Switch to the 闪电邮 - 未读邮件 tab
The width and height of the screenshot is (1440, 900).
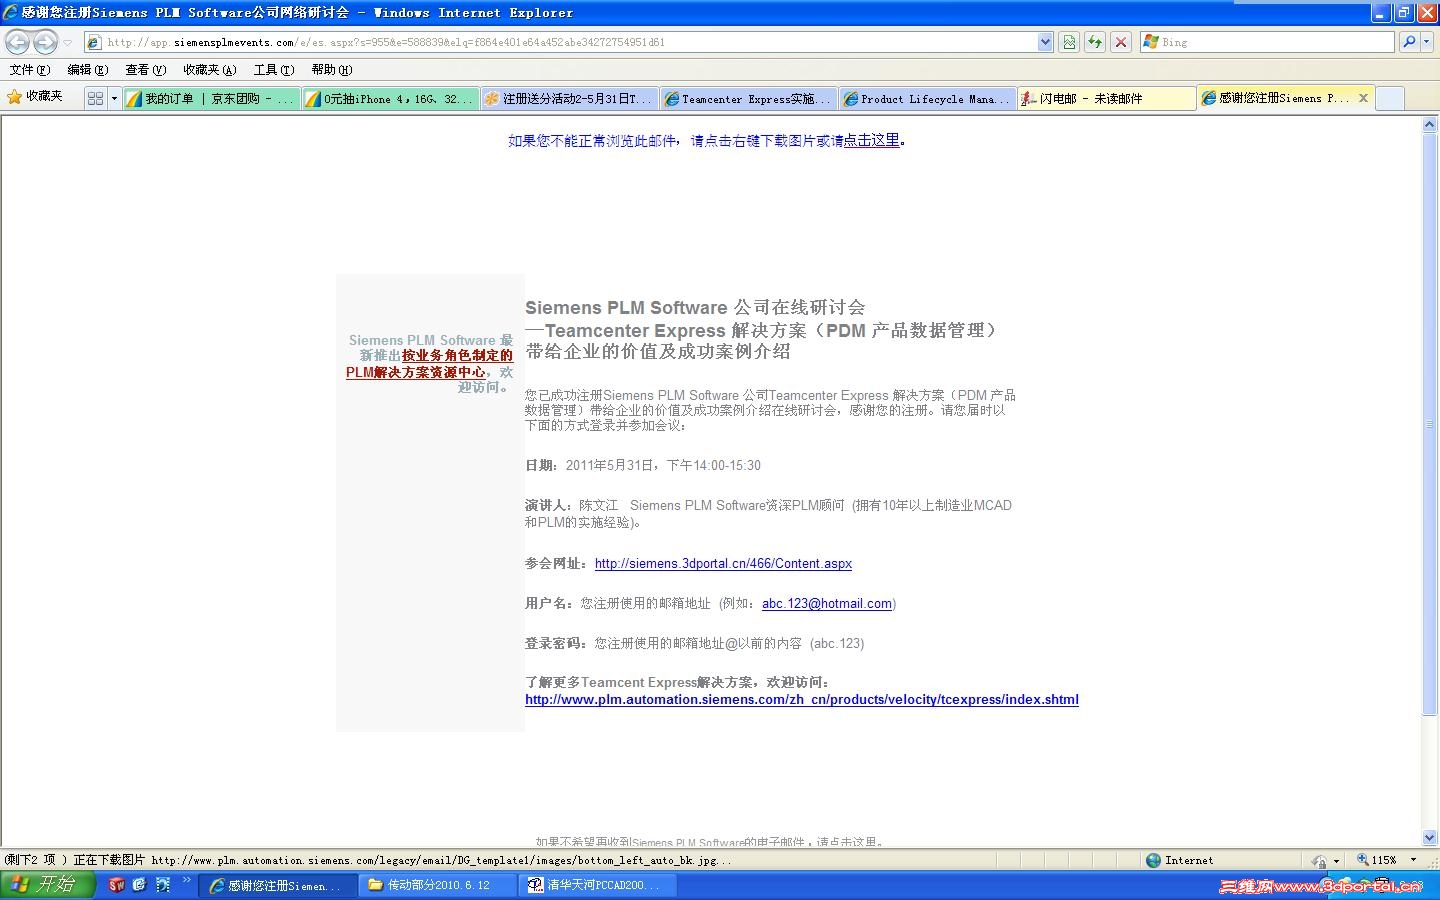click(x=1107, y=98)
